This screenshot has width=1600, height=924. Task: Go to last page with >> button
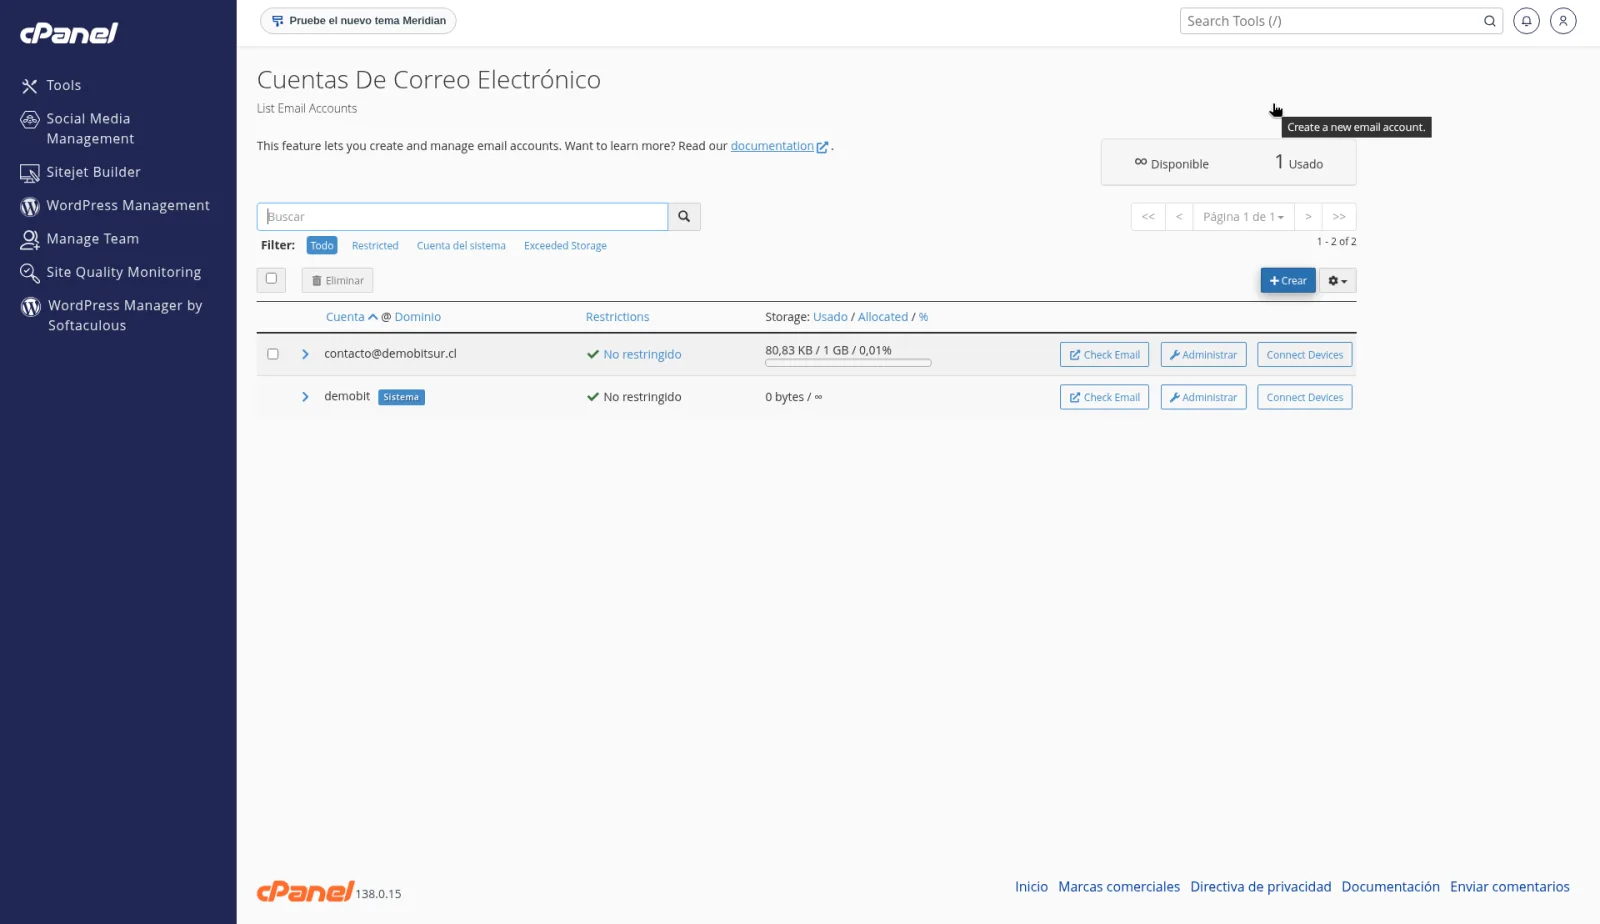point(1339,217)
